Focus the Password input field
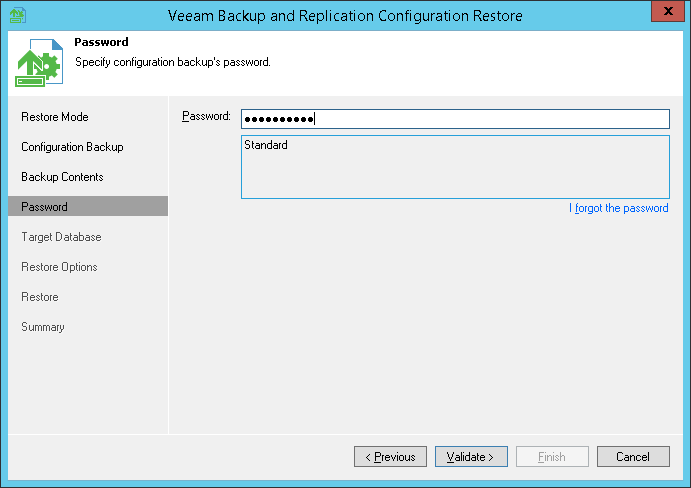Image resolution: width=691 pixels, height=488 pixels. coord(455,119)
